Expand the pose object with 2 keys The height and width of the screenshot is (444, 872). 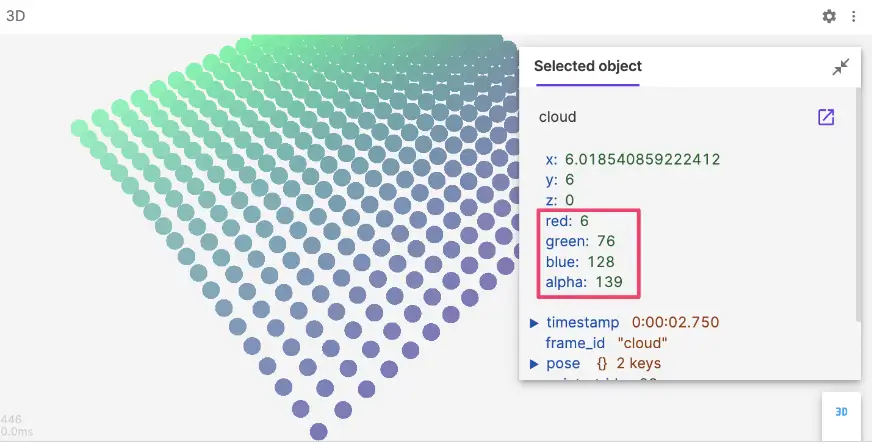[x=535, y=363]
